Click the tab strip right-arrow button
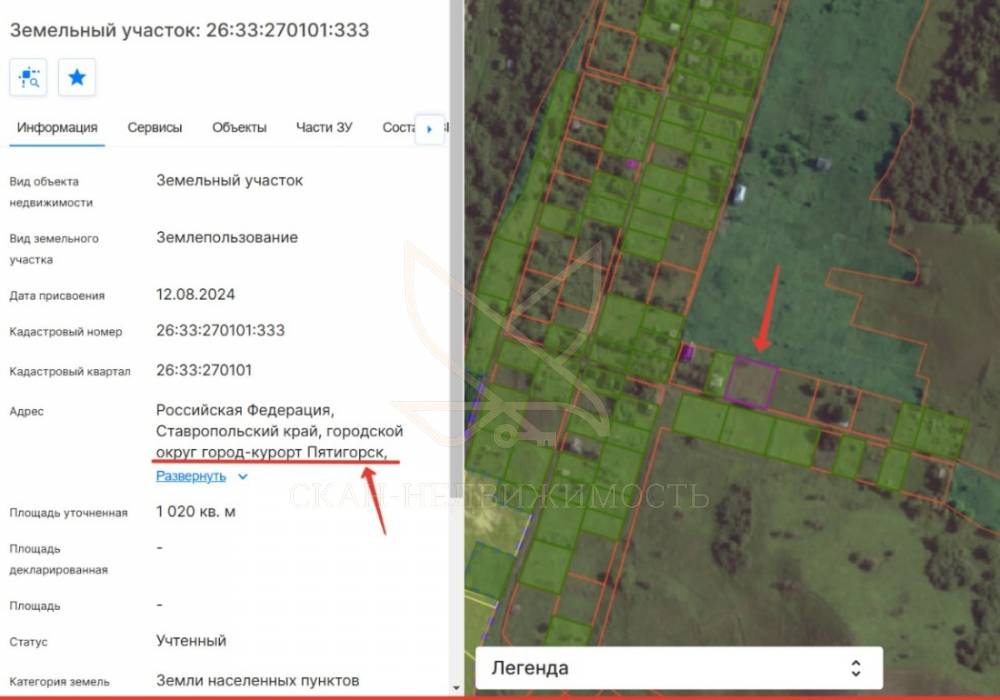Image resolution: width=1000 pixels, height=700 pixels. click(x=429, y=129)
